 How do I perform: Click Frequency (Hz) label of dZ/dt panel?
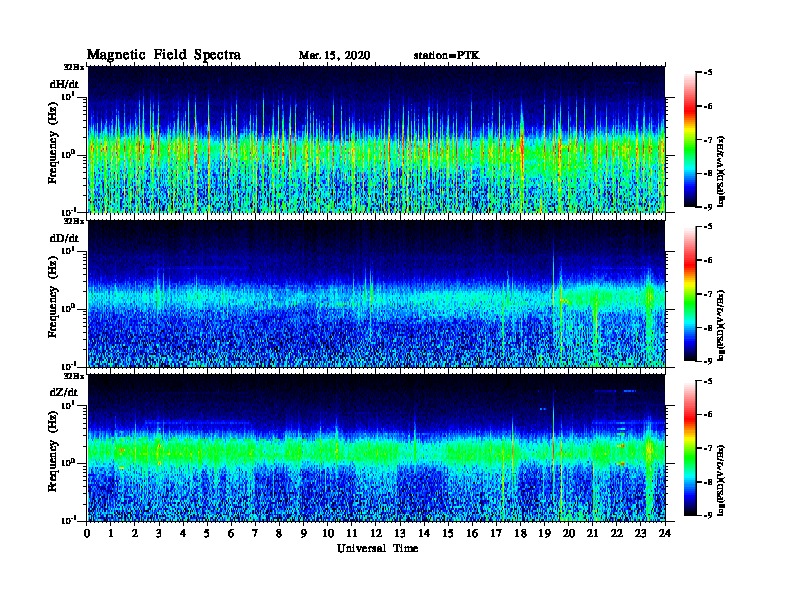[53, 451]
